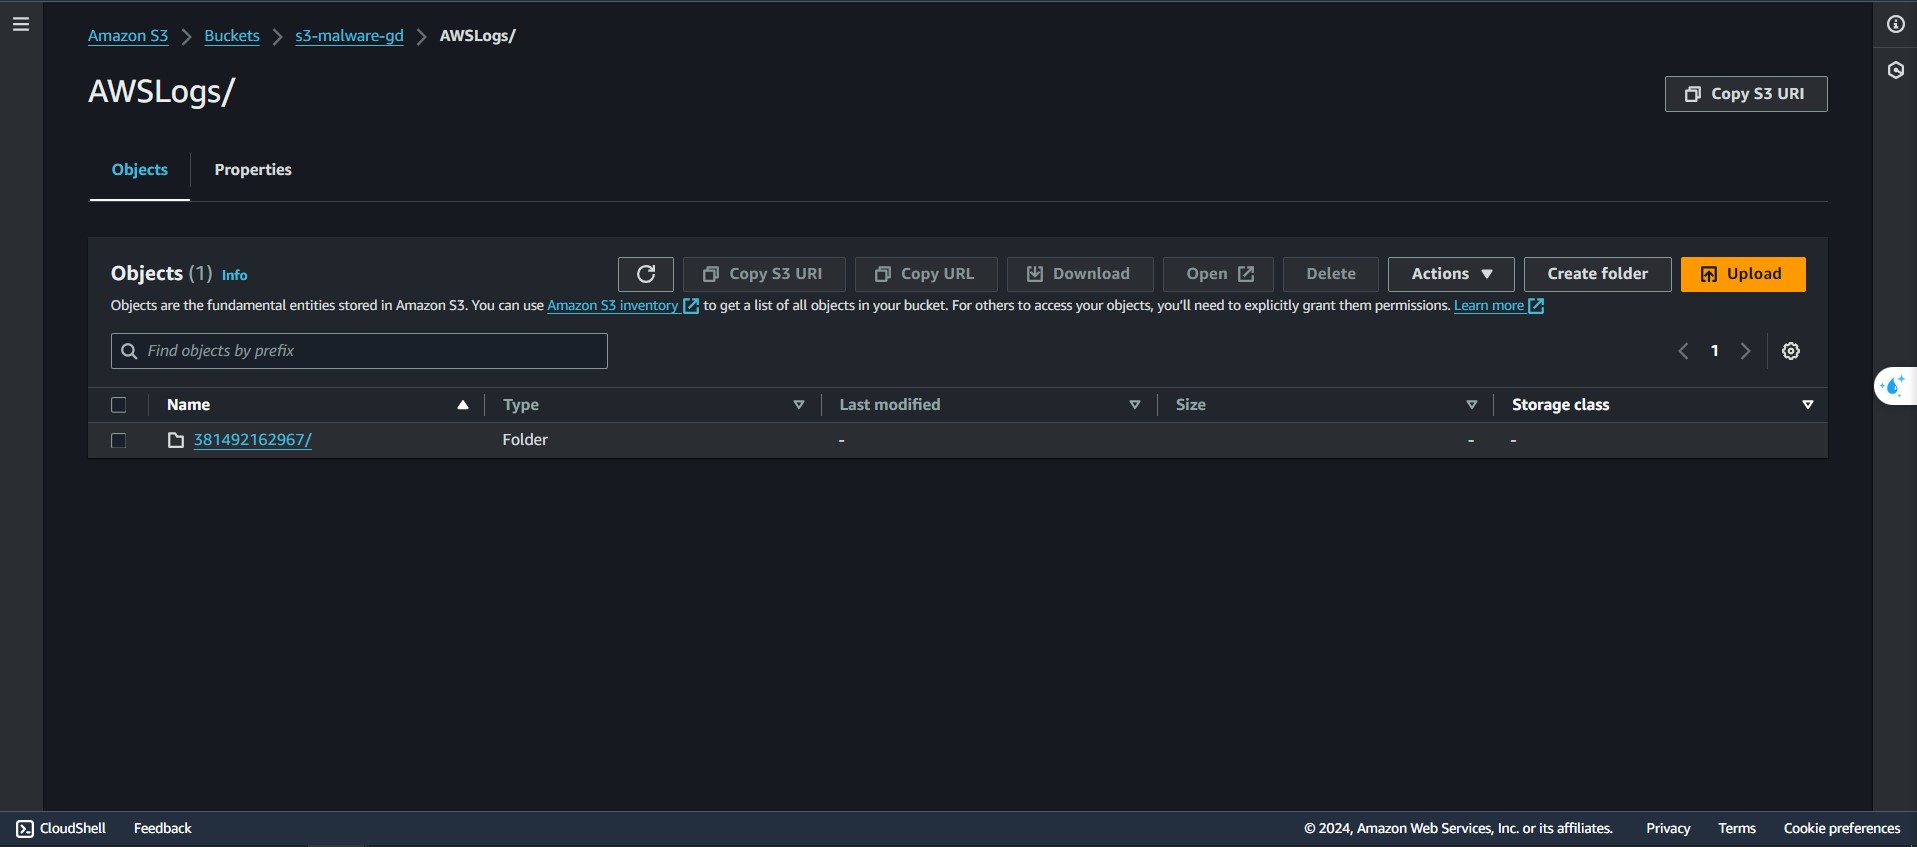
Task: Open the info panel icon
Action: [1895, 24]
